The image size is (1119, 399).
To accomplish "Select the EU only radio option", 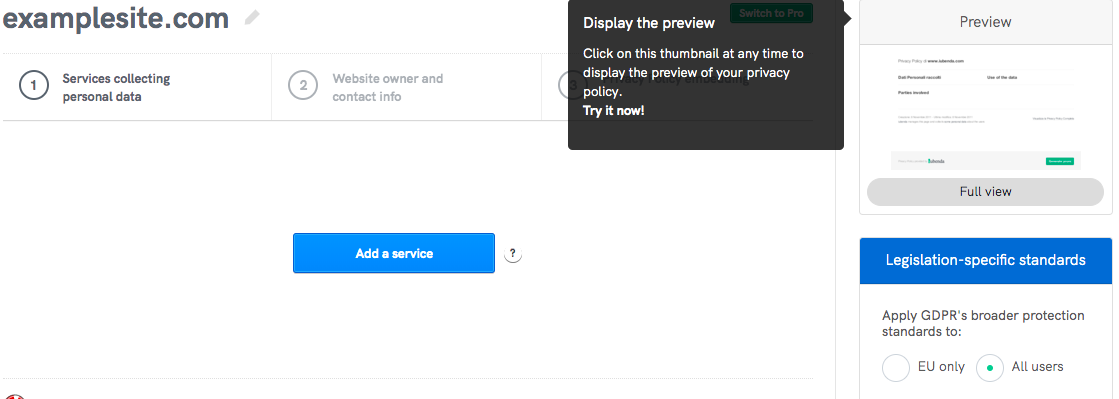I will click(896, 368).
